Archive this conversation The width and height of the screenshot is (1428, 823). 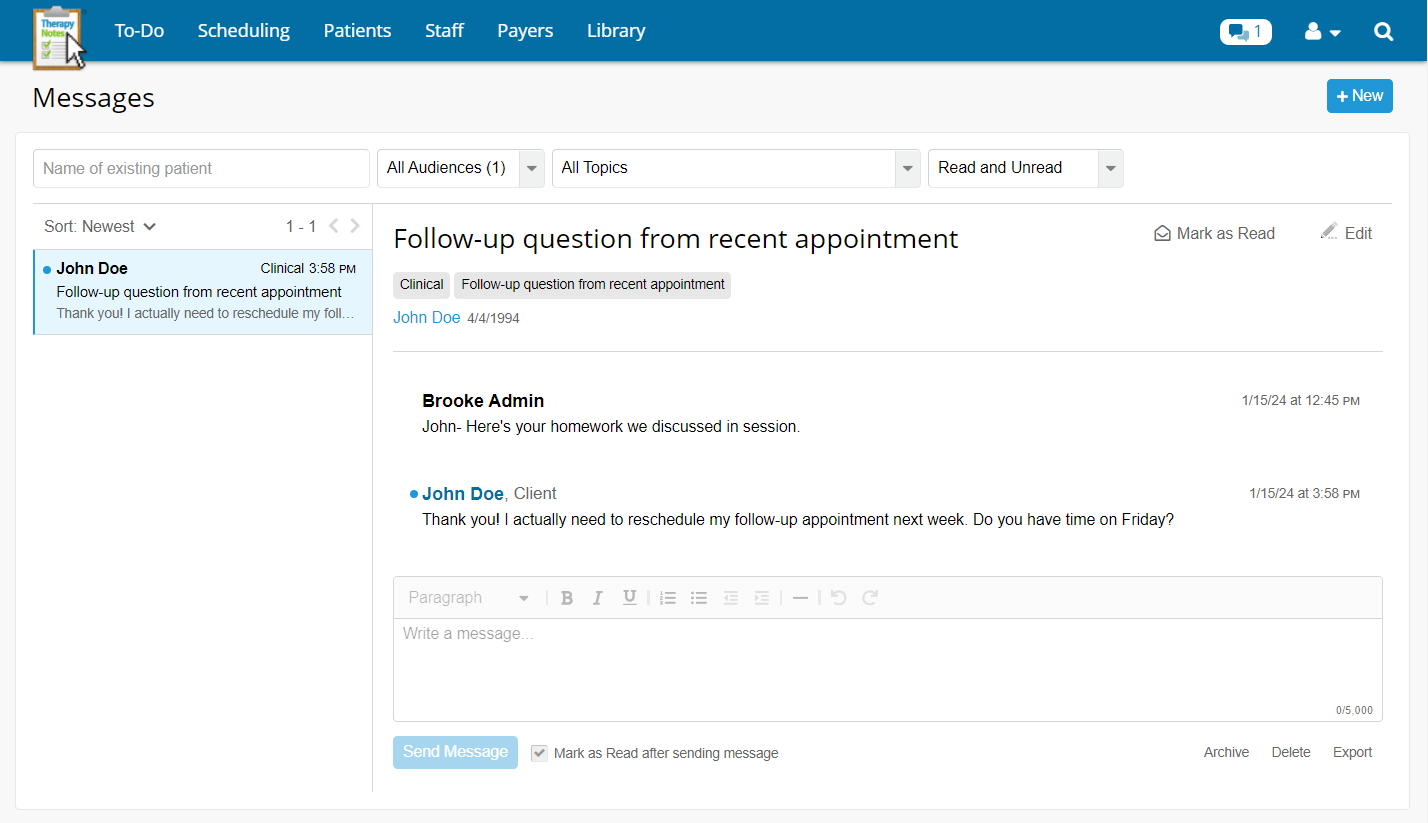tap(1226, 752)
